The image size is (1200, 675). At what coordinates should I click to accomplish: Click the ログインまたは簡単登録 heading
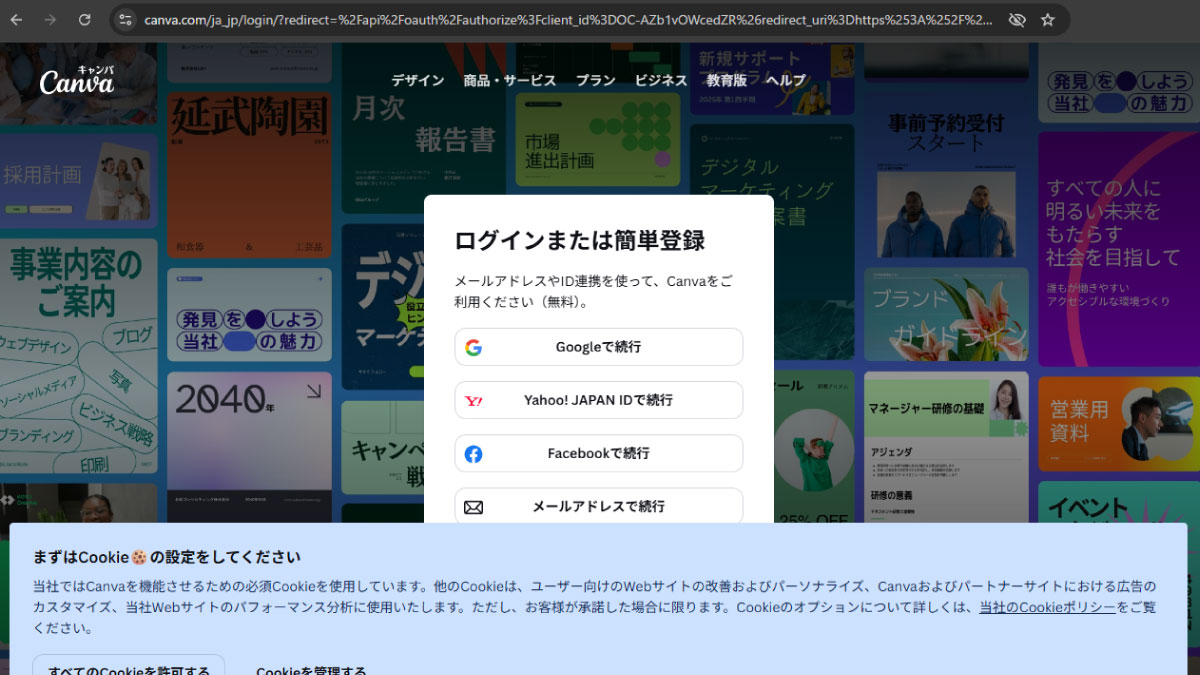tap(580, 240)
